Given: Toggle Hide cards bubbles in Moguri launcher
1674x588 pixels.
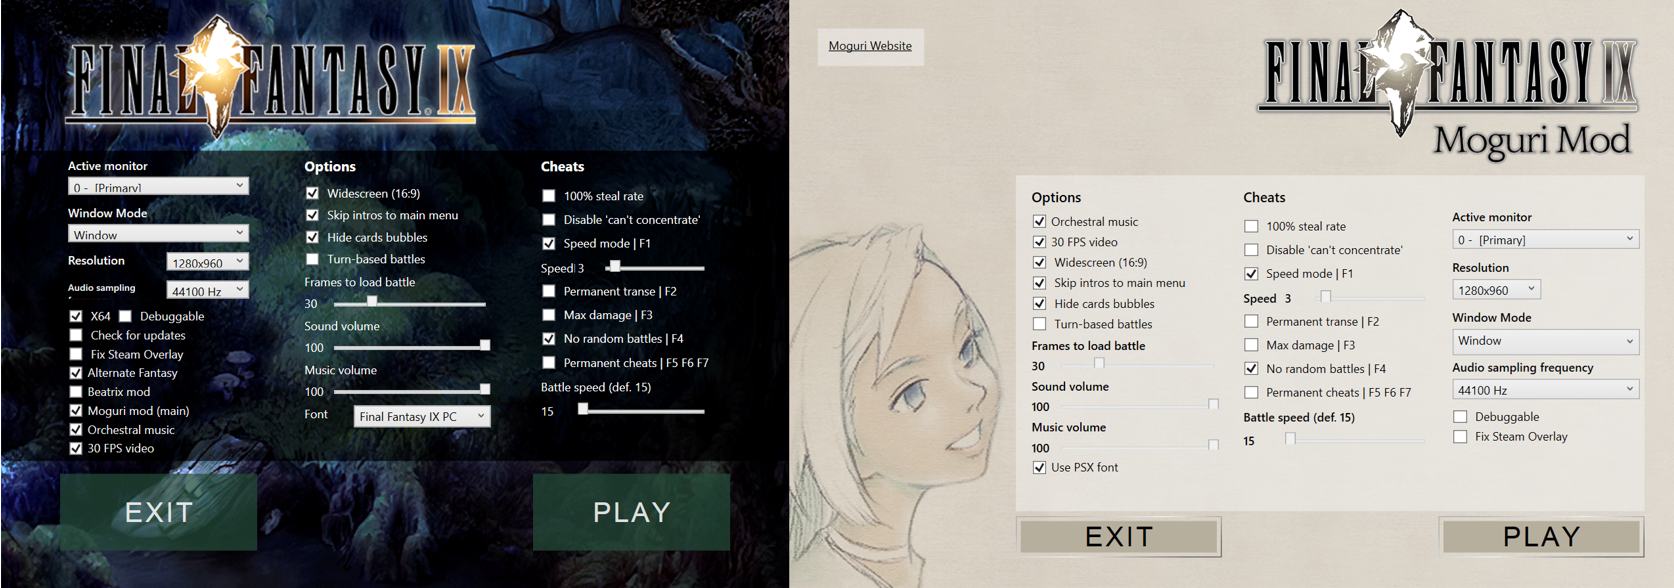Looking at the screenshot, I should click(1039, 304).
